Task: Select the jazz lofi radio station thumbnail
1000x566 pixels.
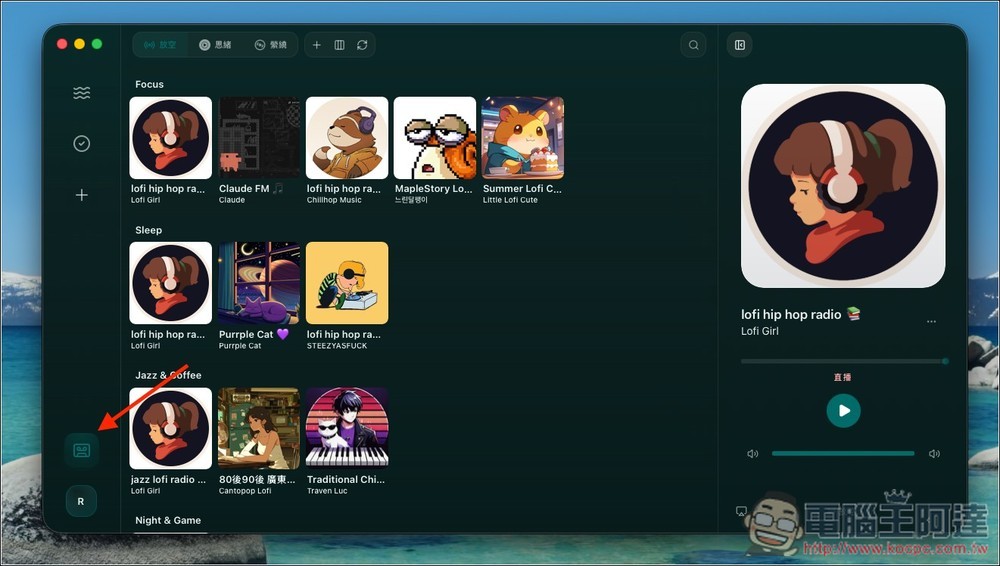Action: point(170,428)
